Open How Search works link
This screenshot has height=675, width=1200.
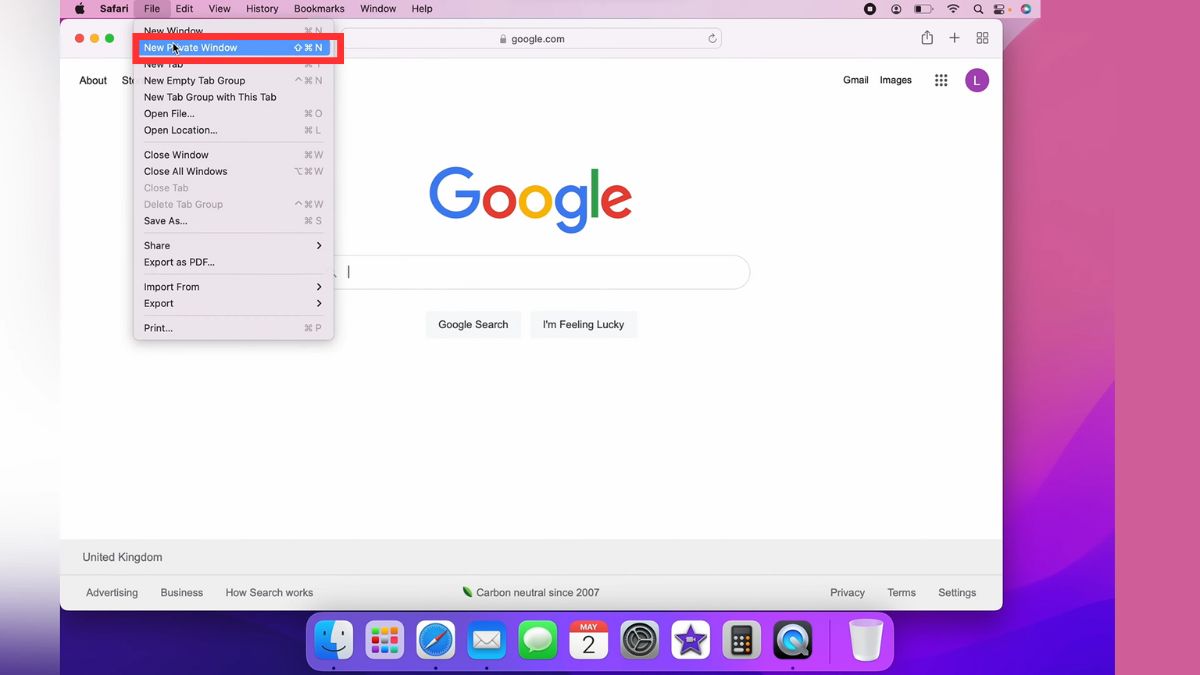point(269,593)
